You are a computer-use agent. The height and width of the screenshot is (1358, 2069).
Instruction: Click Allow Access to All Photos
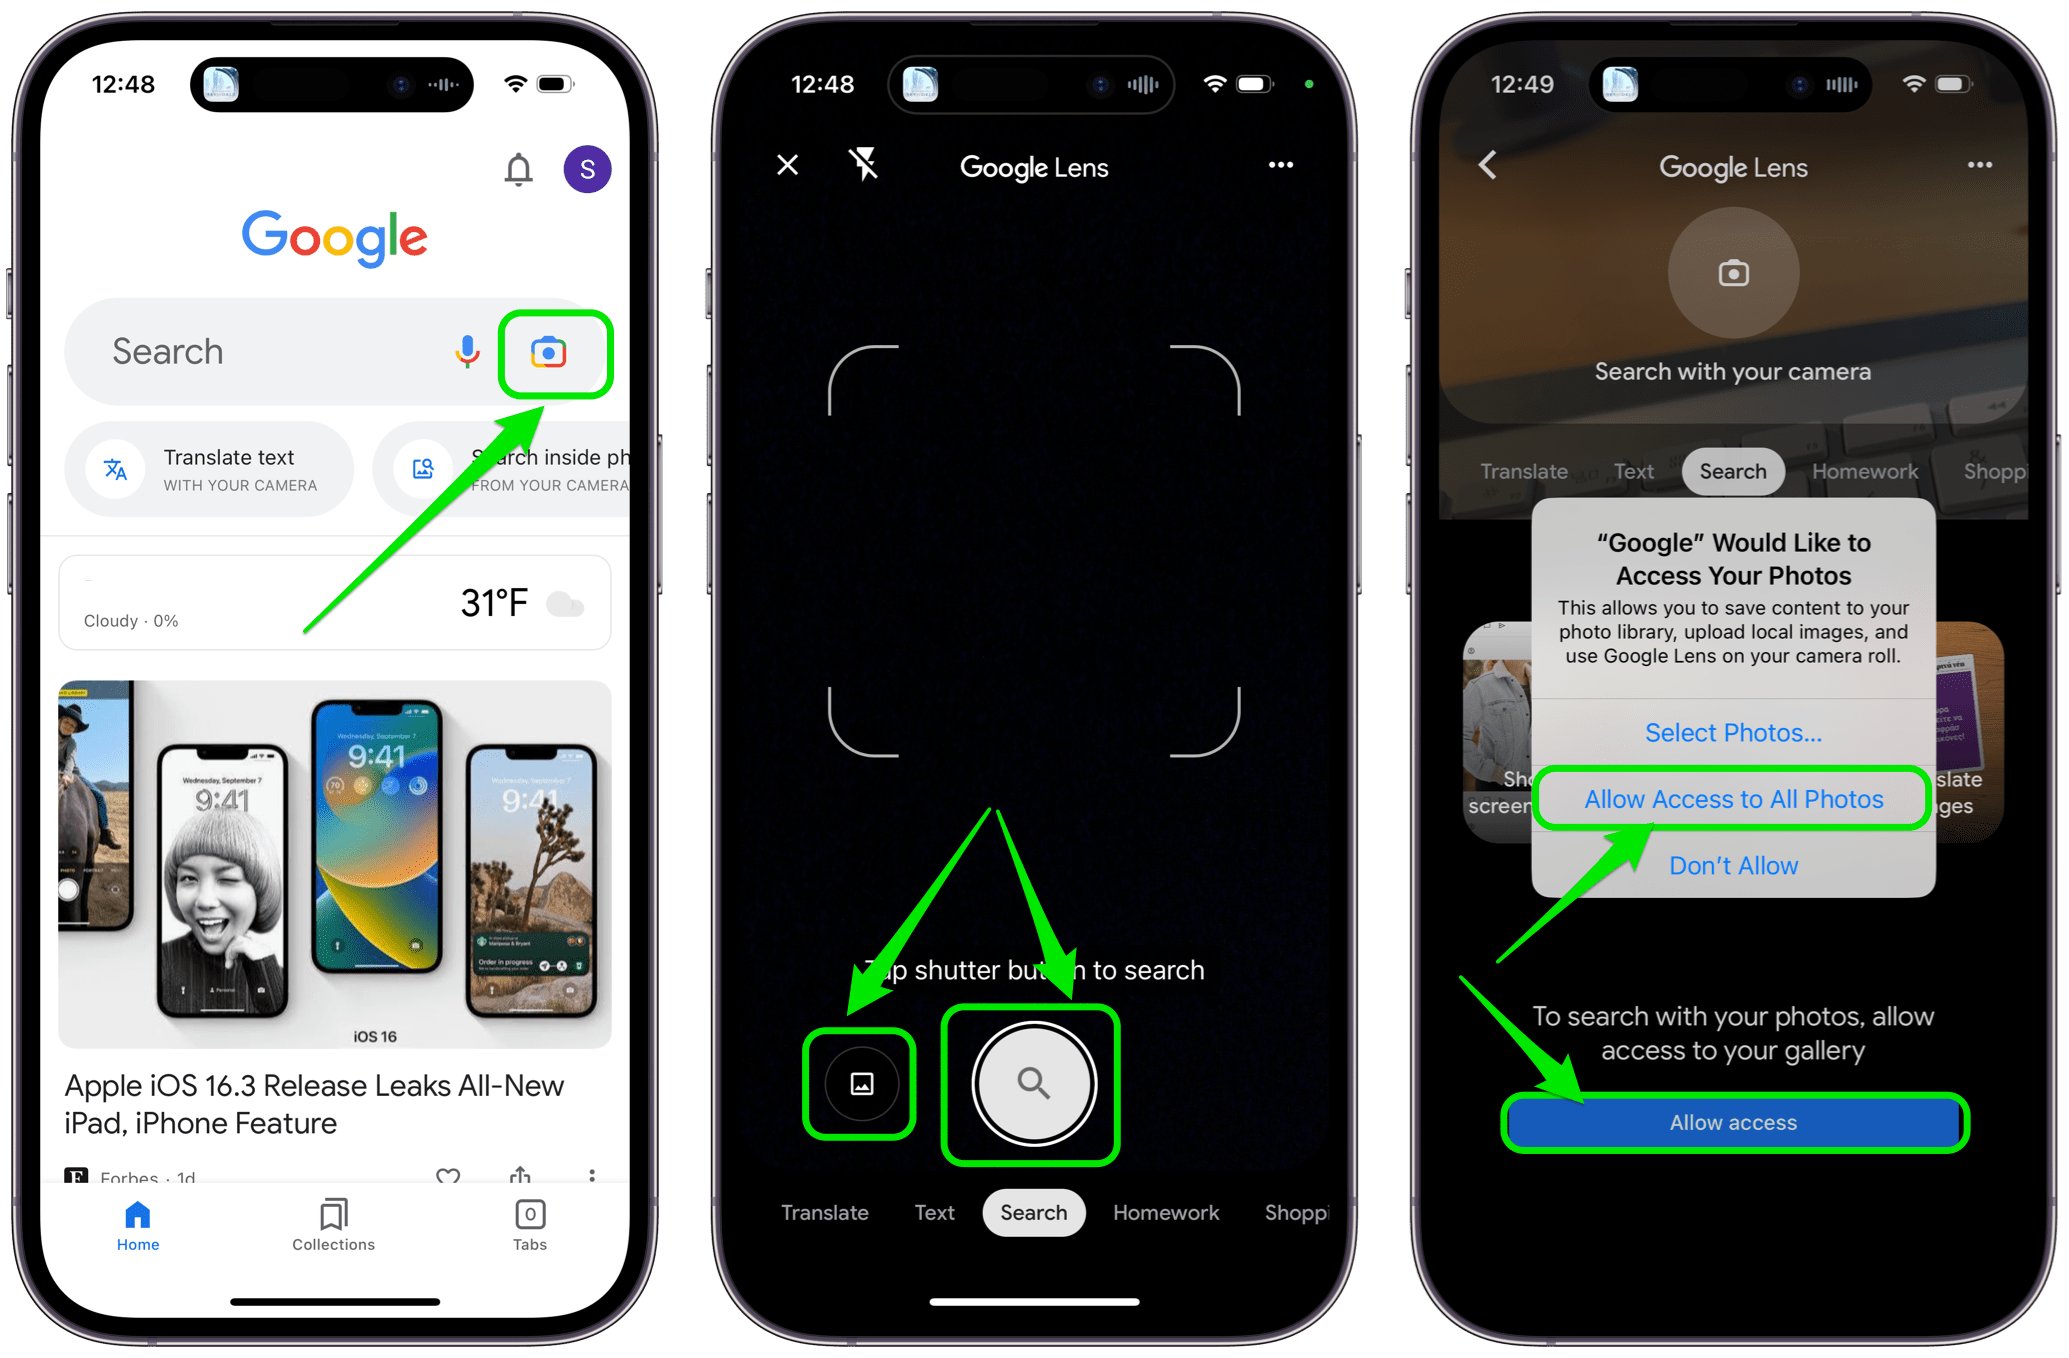[1733, 799]
